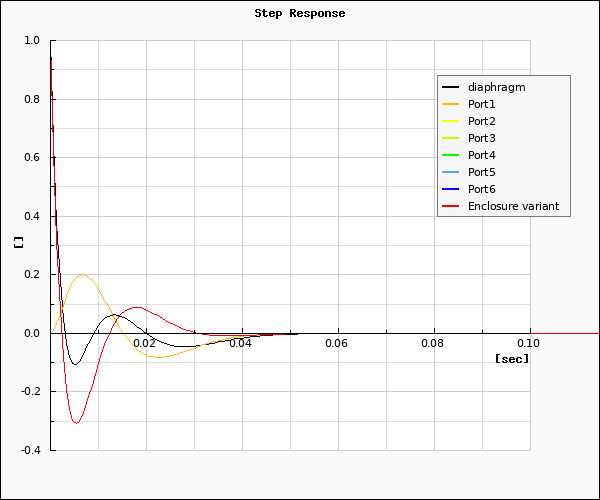Select the 'diaphragm' legend label
This screenshot has width=600, height=500.
click(x=496, y=87)
